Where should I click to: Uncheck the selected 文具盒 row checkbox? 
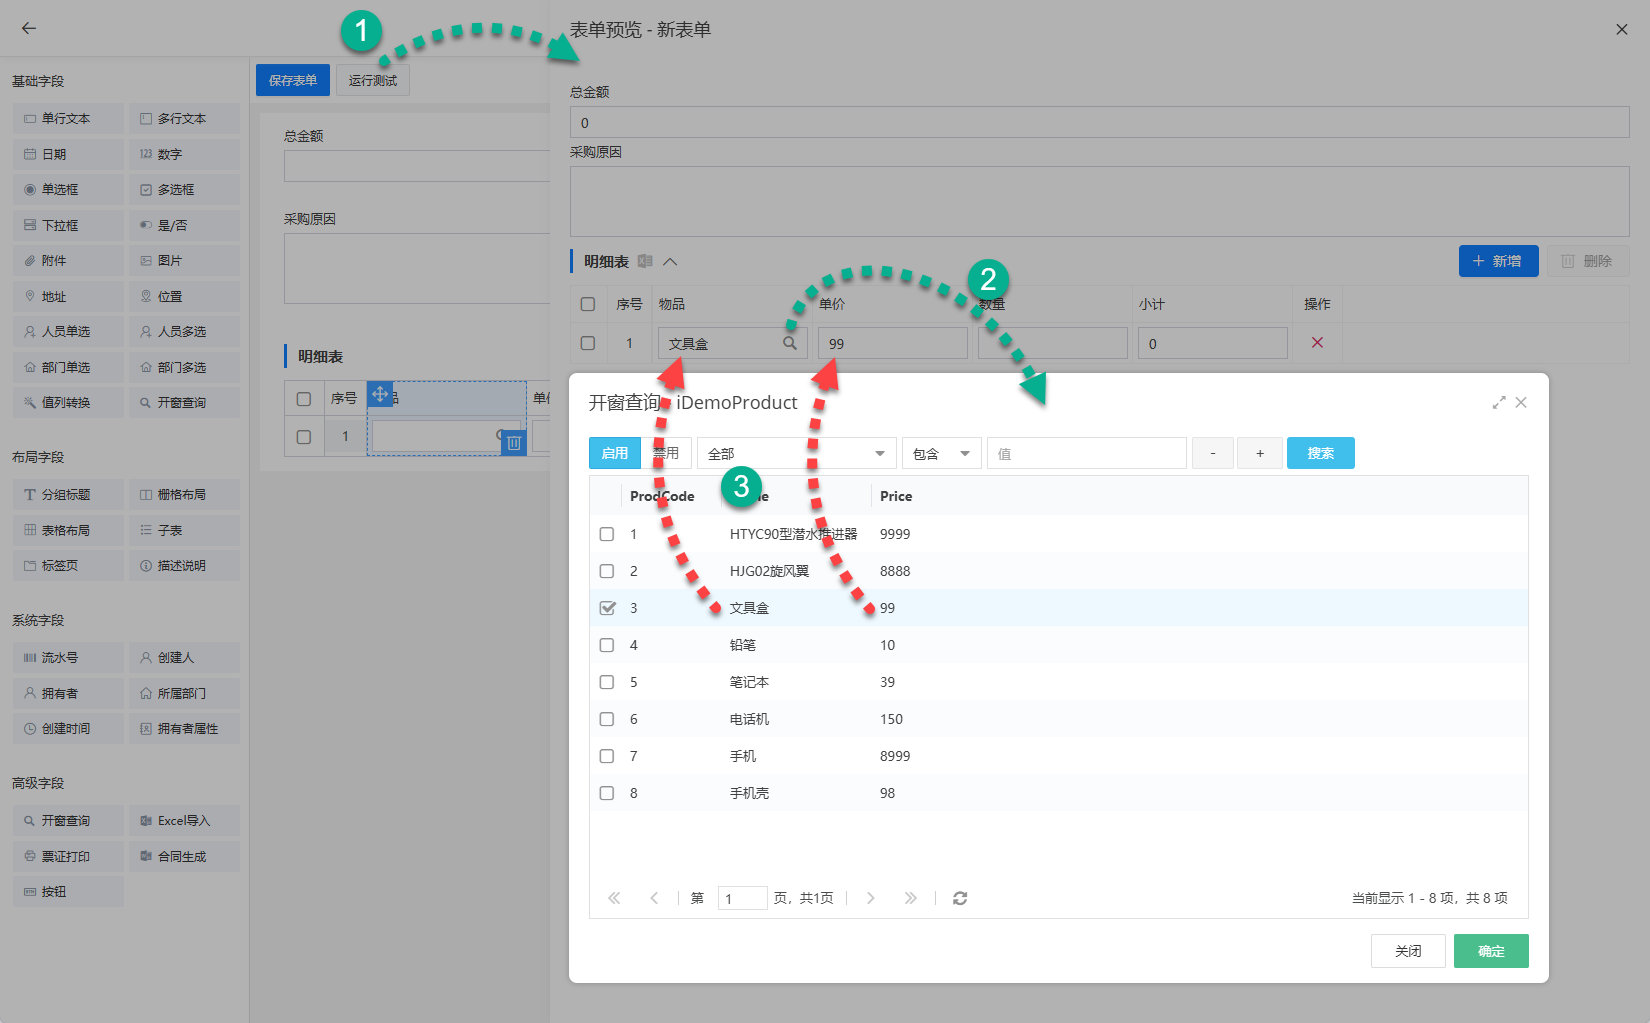(607, 608)
